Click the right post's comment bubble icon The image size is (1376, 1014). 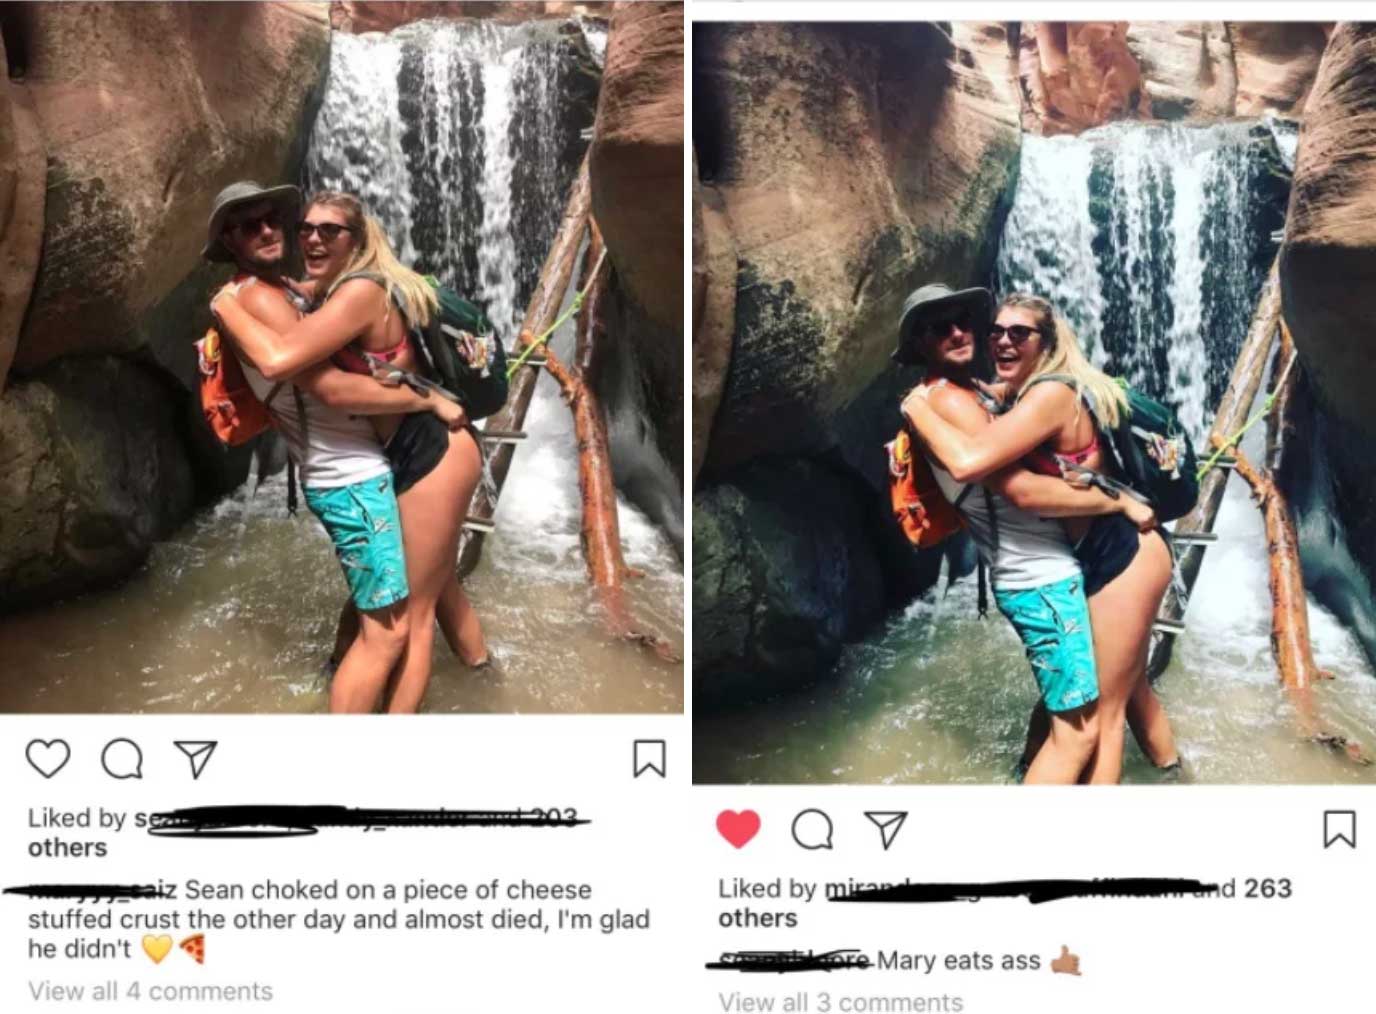pyautogui.click(x=812, y=830)
